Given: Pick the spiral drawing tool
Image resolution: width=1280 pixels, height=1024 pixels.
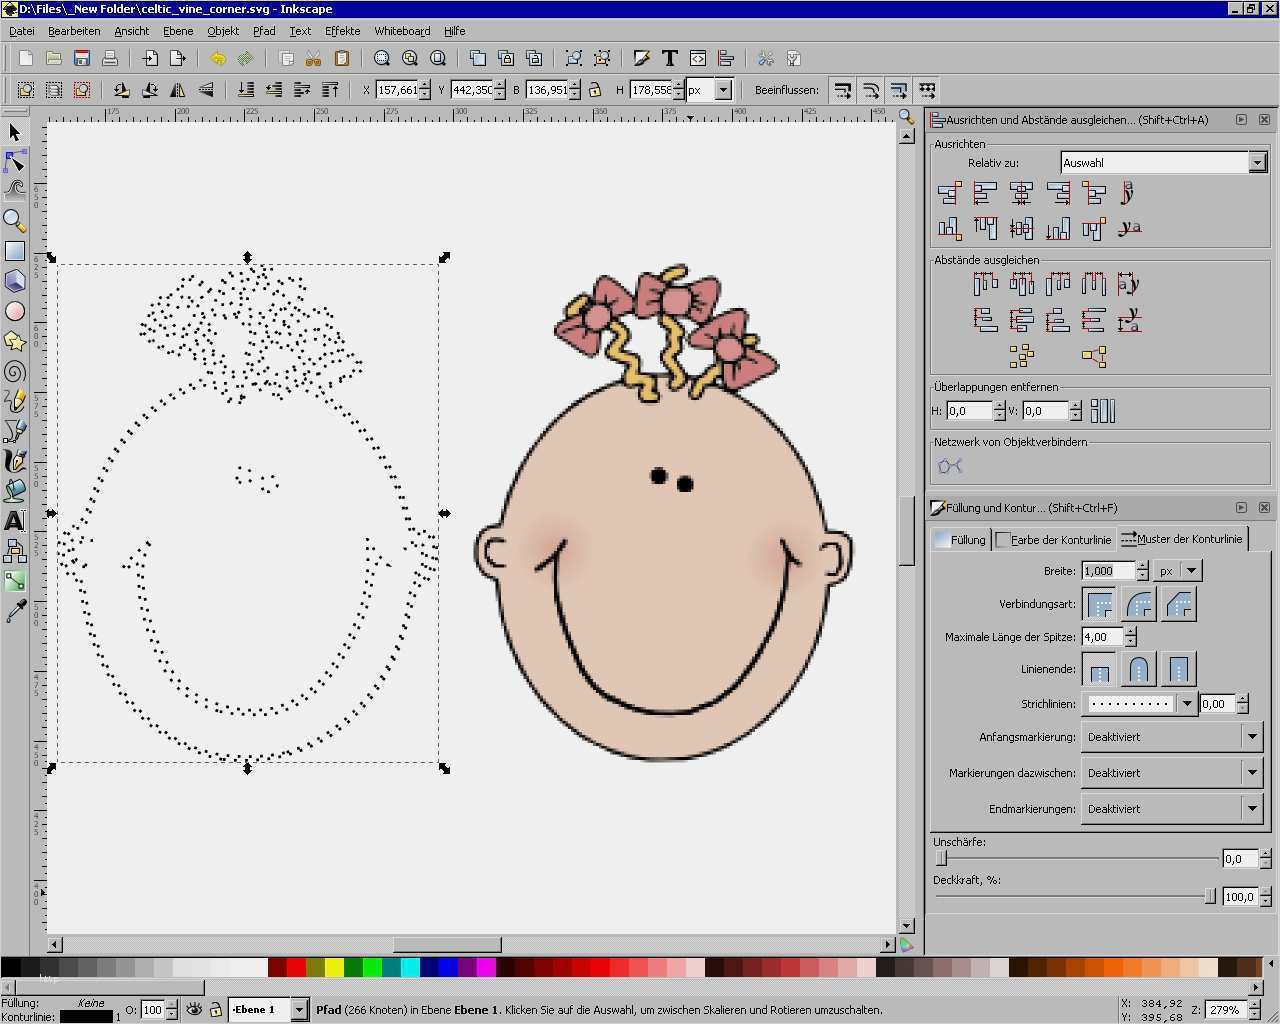Looking at the screenshot, I should click(x=15, y=372).
